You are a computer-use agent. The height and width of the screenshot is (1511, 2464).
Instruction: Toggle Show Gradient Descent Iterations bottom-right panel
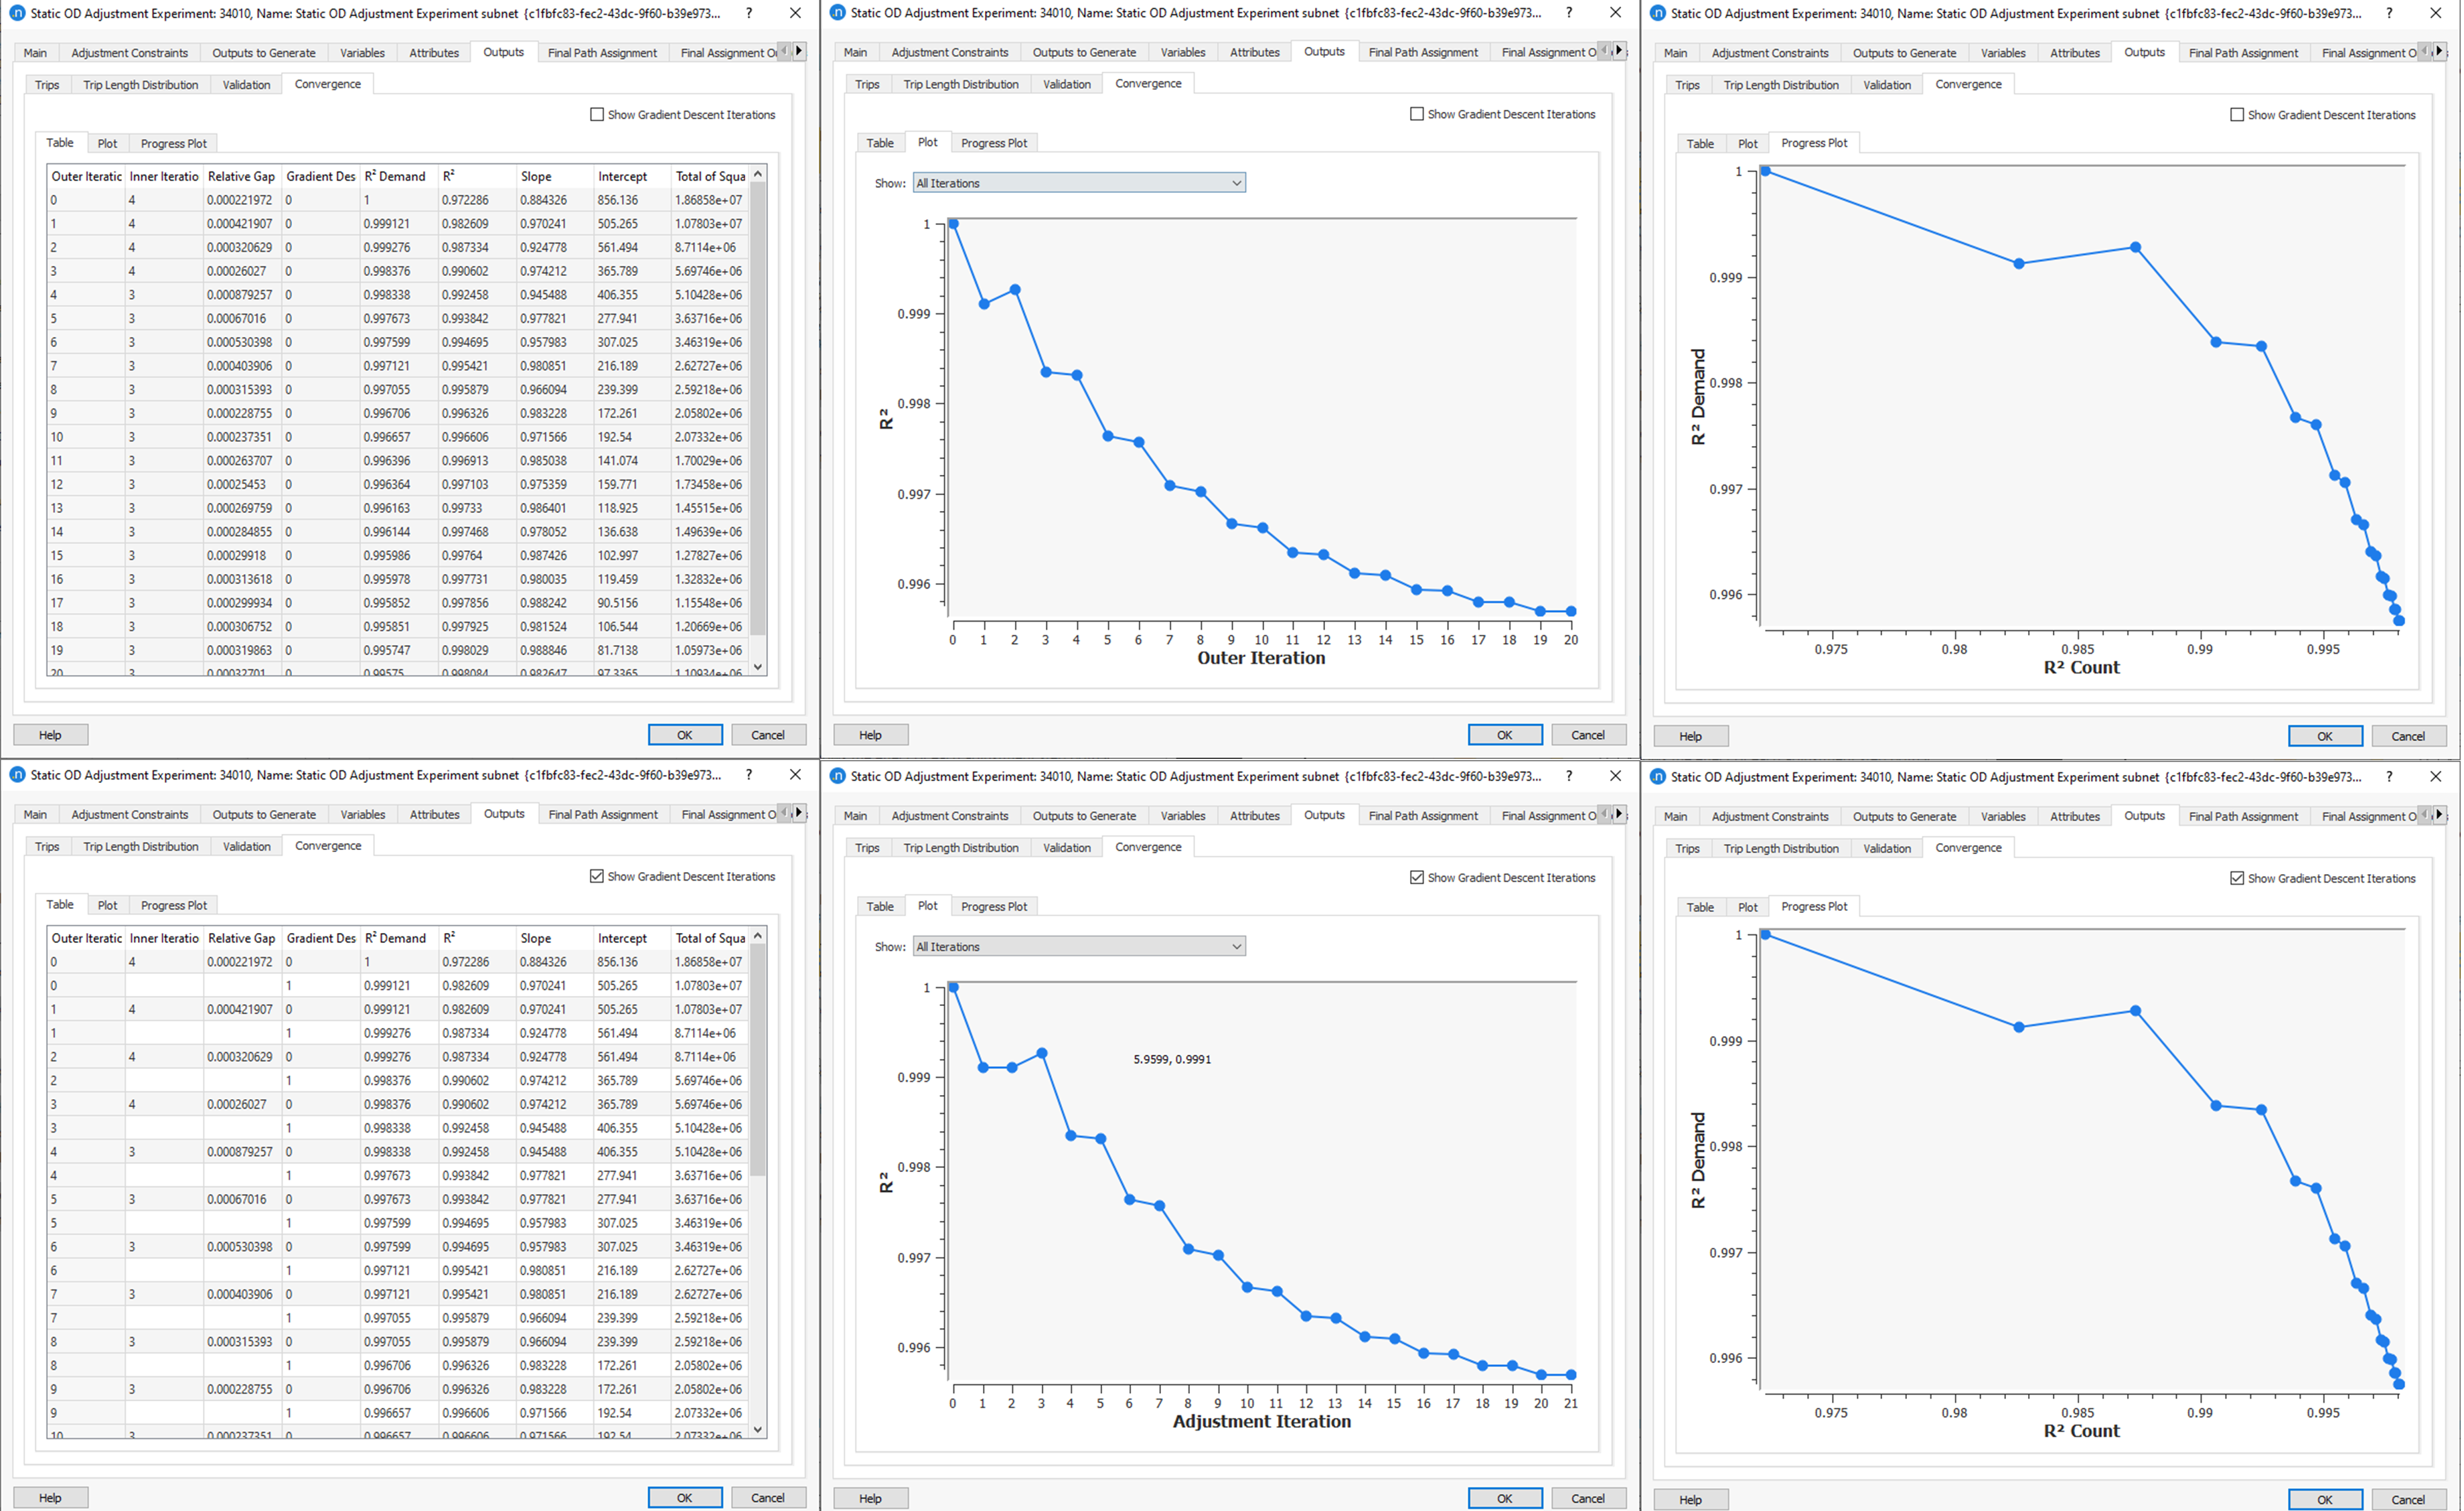(2235, 877)
